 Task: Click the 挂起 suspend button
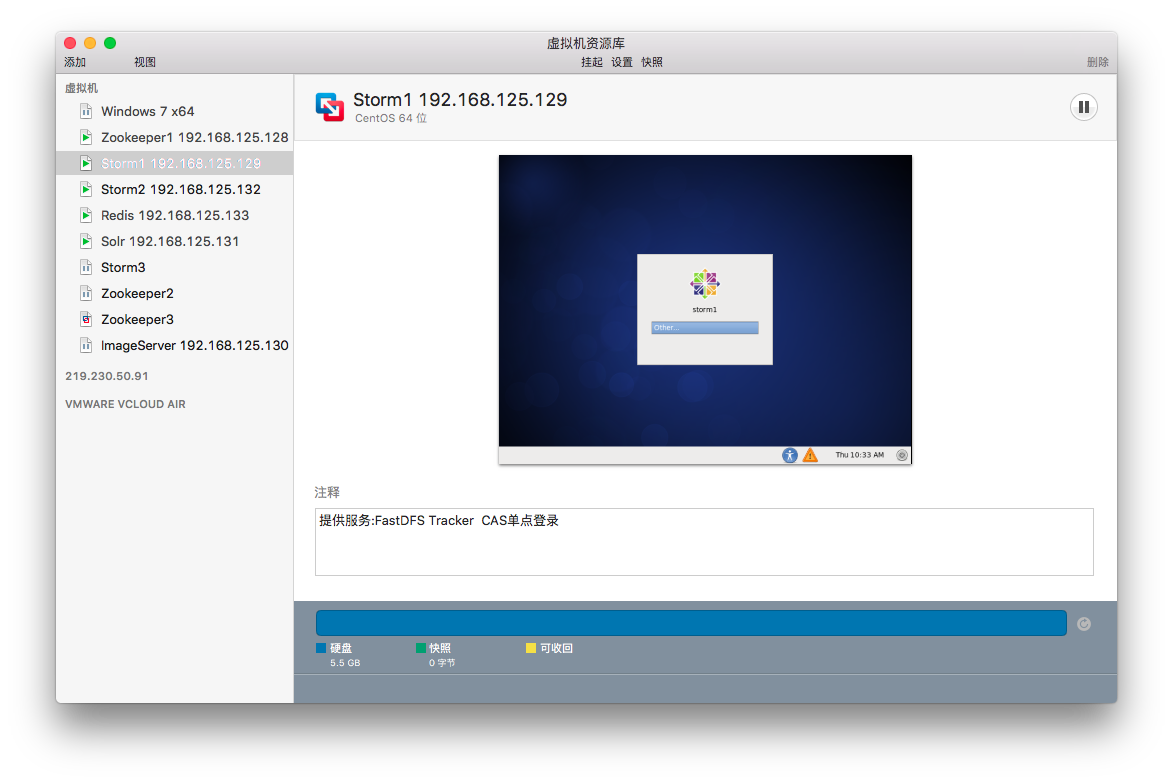(592, 62)
